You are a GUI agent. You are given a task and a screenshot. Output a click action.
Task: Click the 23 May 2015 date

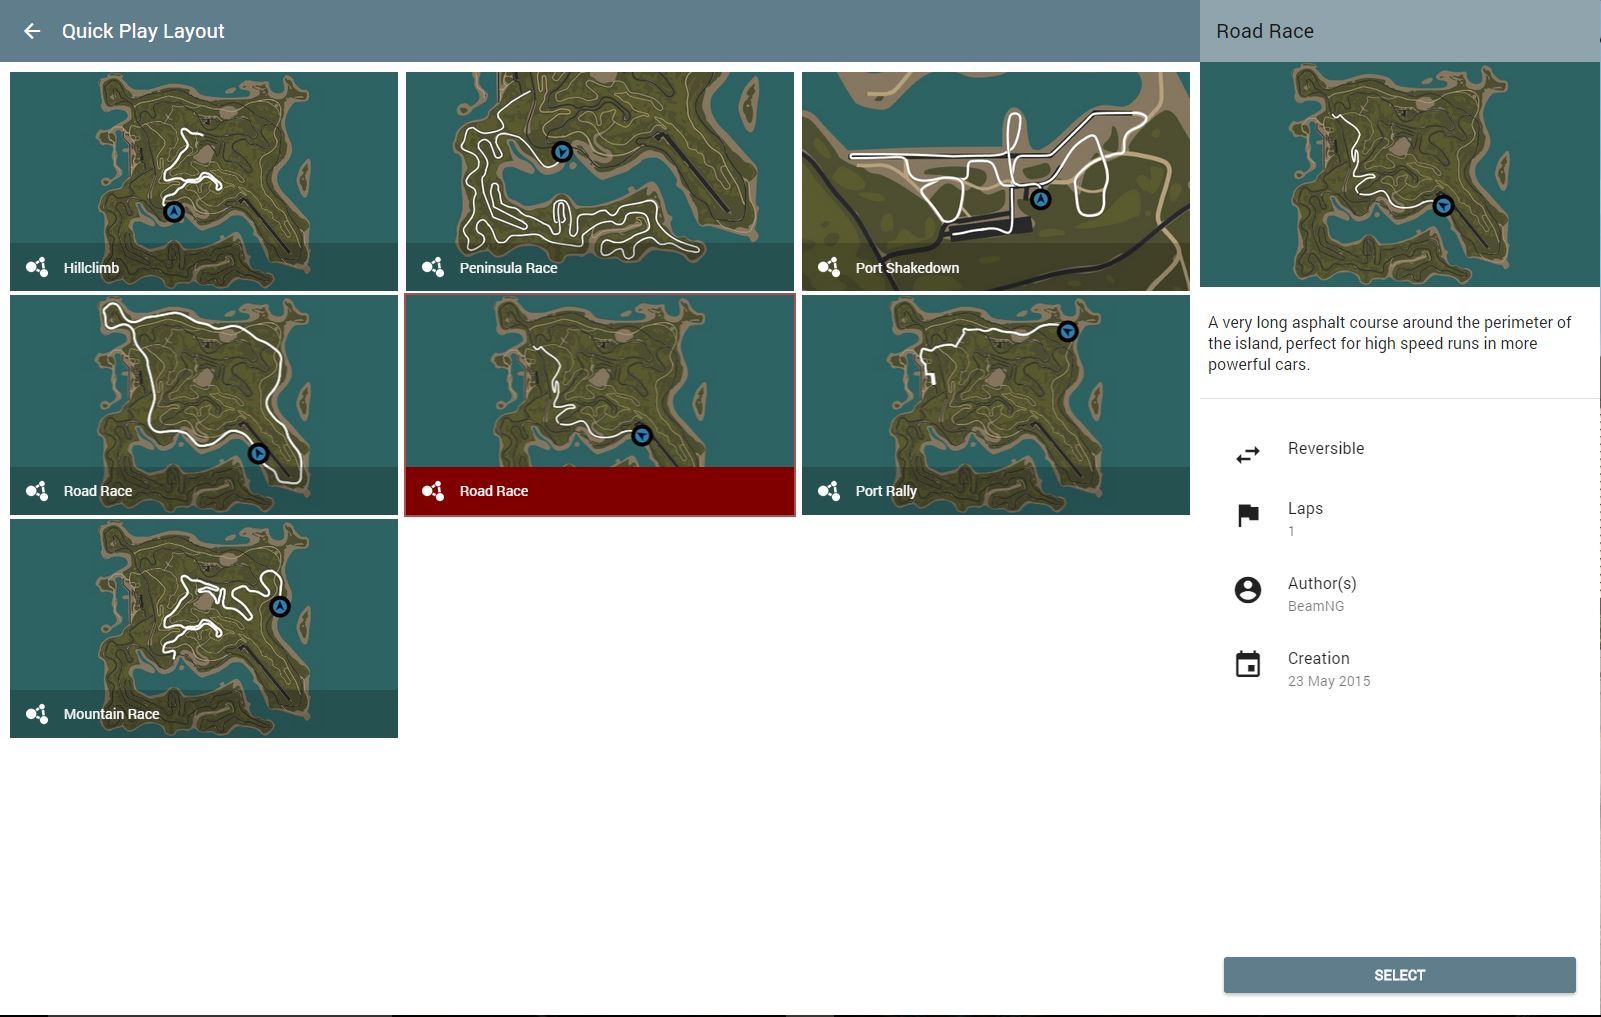click(1329, 681)
